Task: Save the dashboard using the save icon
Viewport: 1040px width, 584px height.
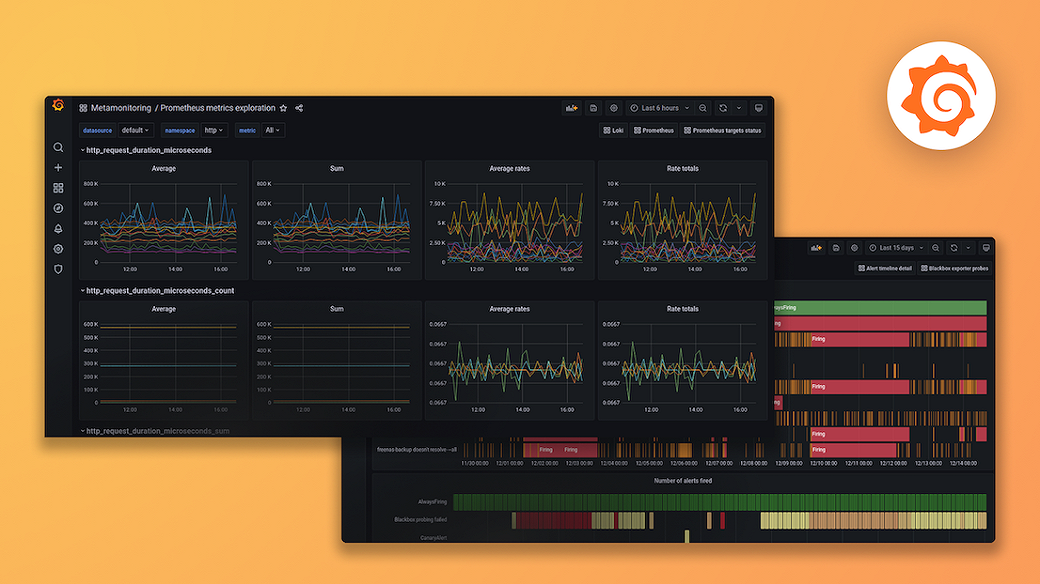Action: pyautogui.click(x=593, y=108)
